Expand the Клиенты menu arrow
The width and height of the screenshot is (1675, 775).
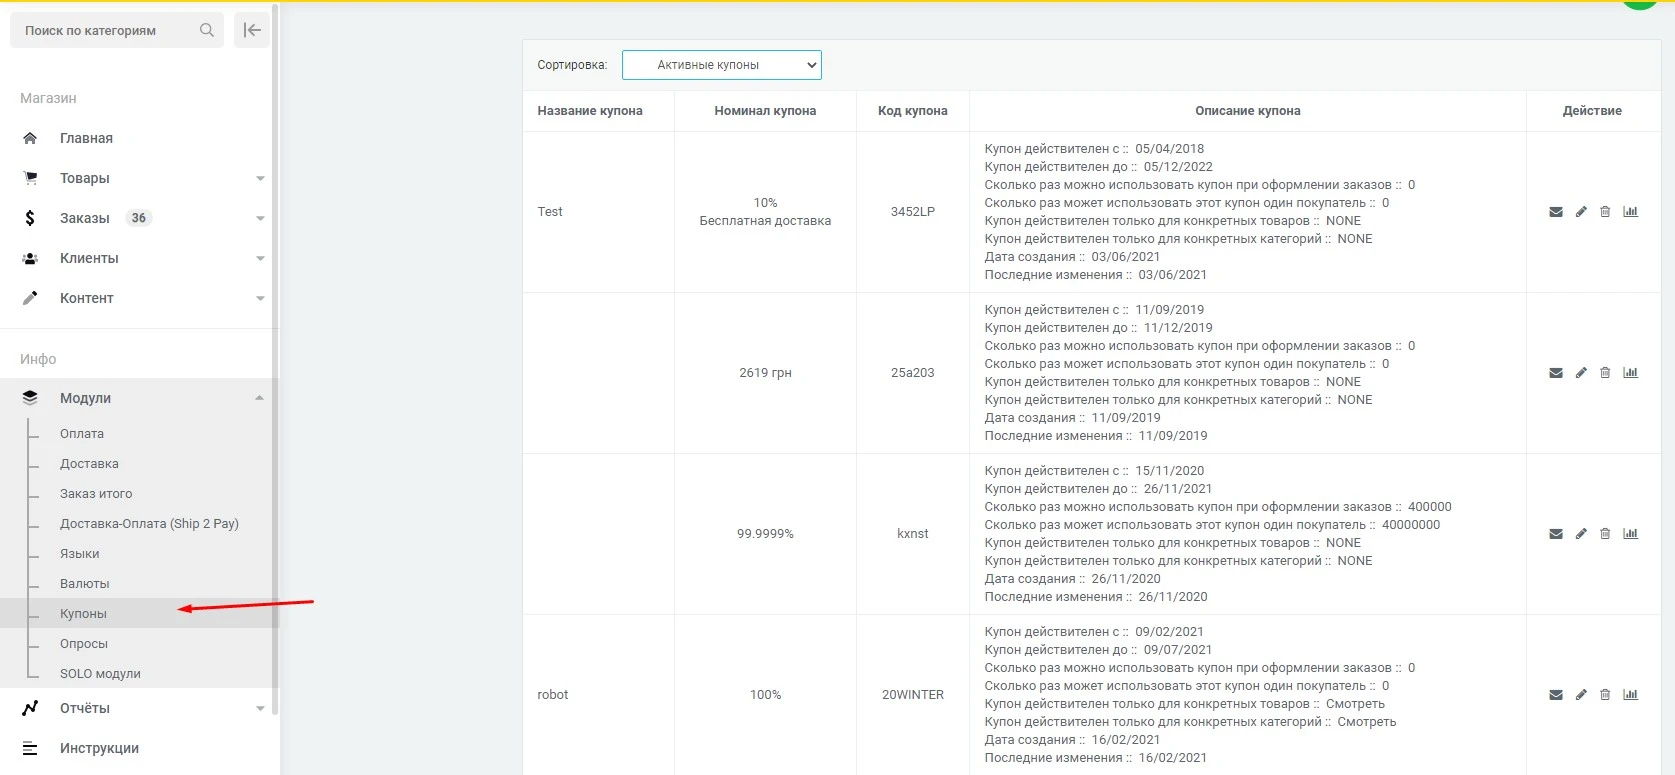click(260, 259)
